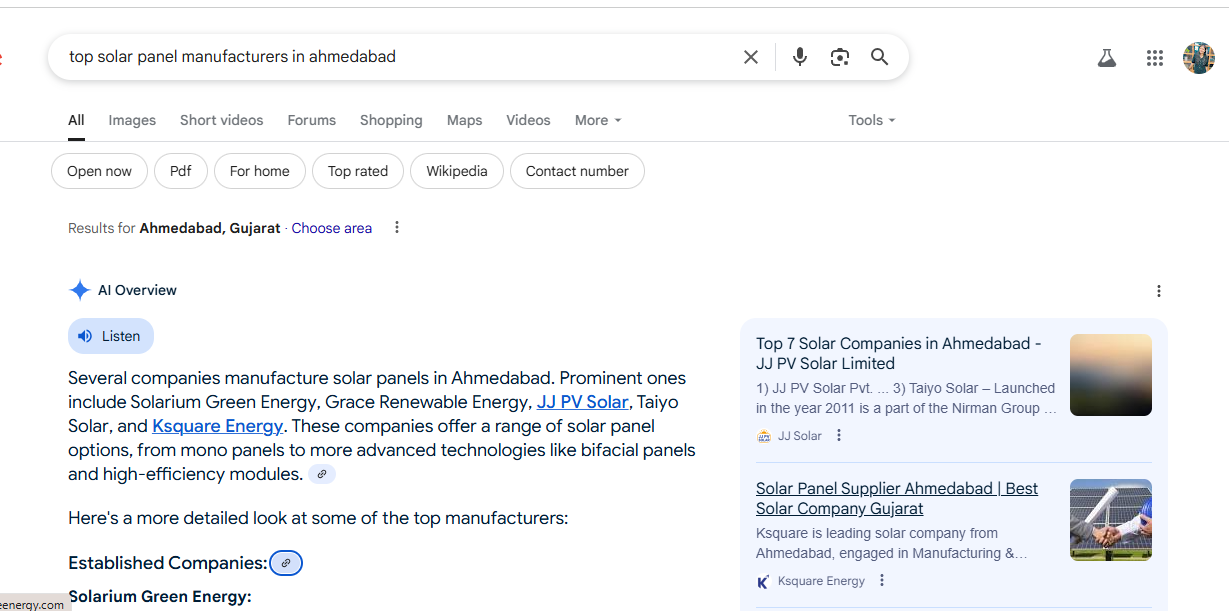Open Top 7 Solar Companies in Ahmedabad result

(x=899, y=353)
